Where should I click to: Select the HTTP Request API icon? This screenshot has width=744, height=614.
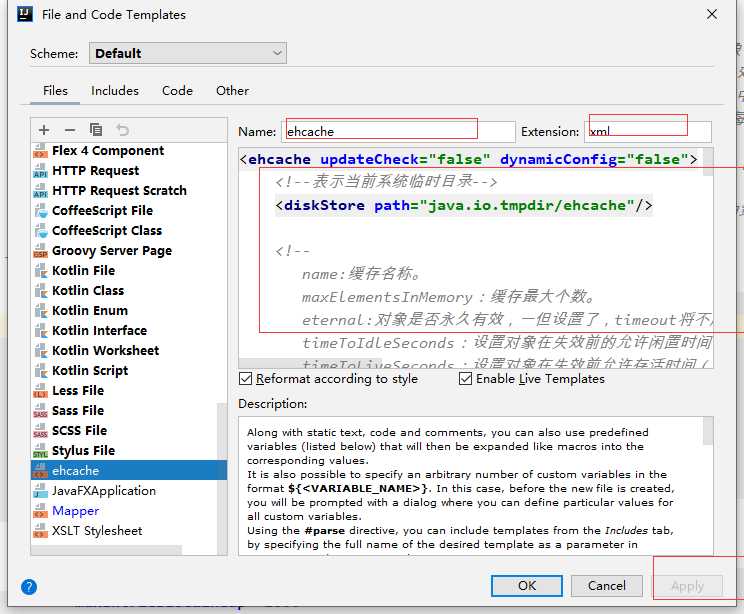click(41, 171)
